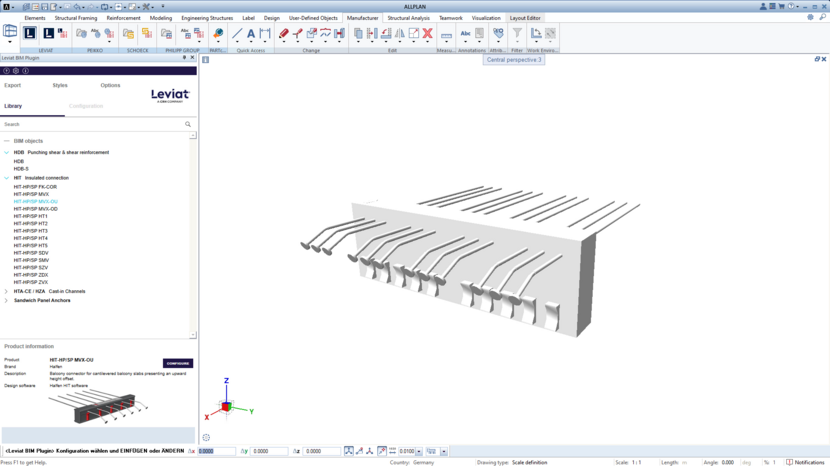The height and width of the screenshot is (466, 830).
Task: Collapse the HIT Insulated connection group
Action: click(6, 178)
